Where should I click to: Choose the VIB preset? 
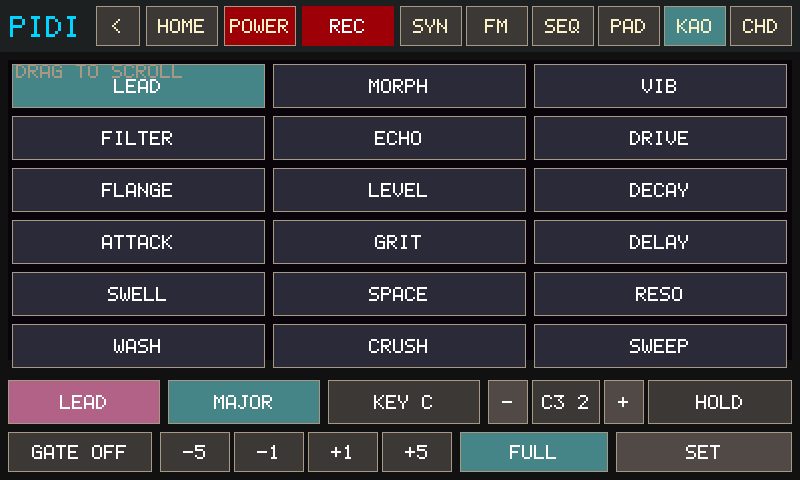click(660, 86)
